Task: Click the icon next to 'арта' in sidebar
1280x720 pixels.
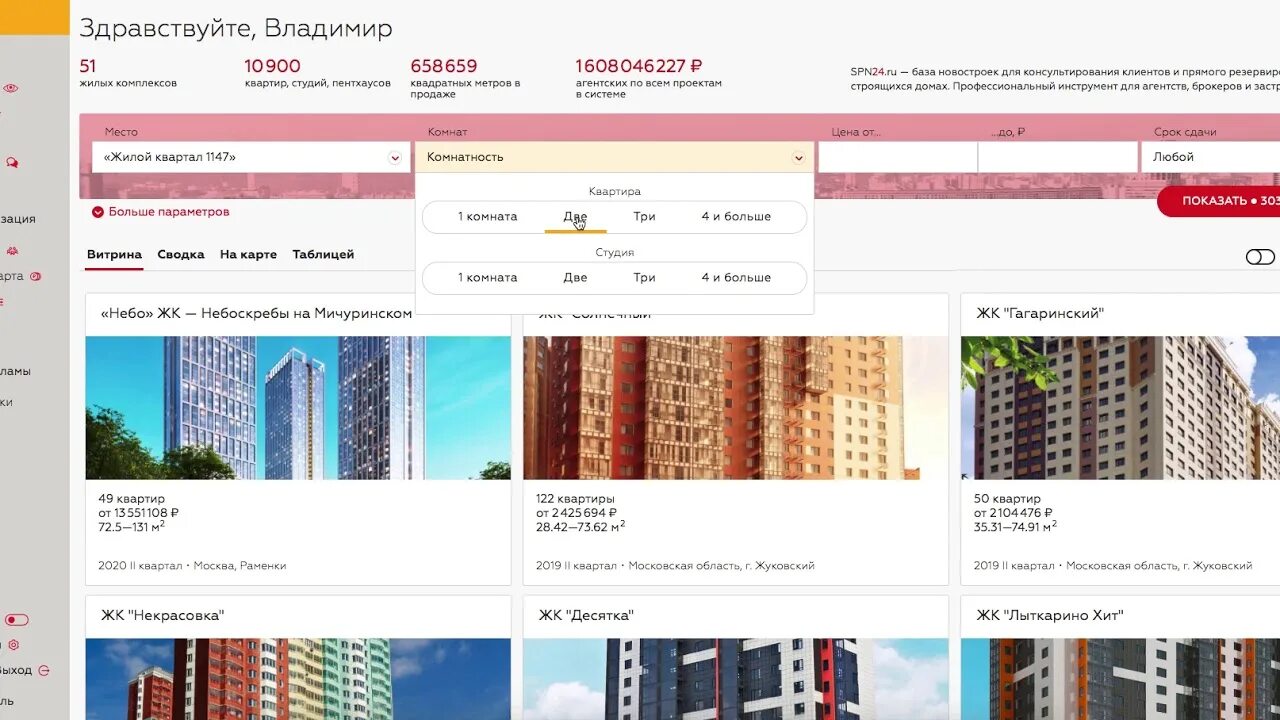Action: [35, 276]
